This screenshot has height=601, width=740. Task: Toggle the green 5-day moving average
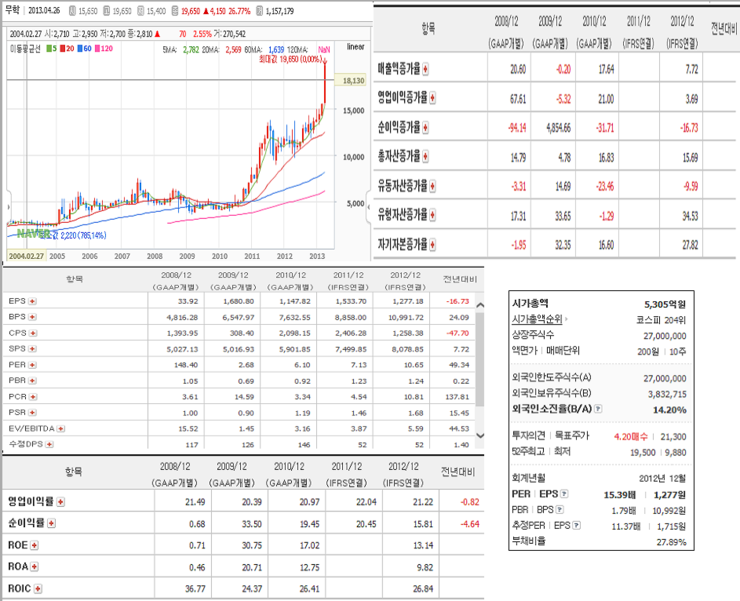coord(51,48)
